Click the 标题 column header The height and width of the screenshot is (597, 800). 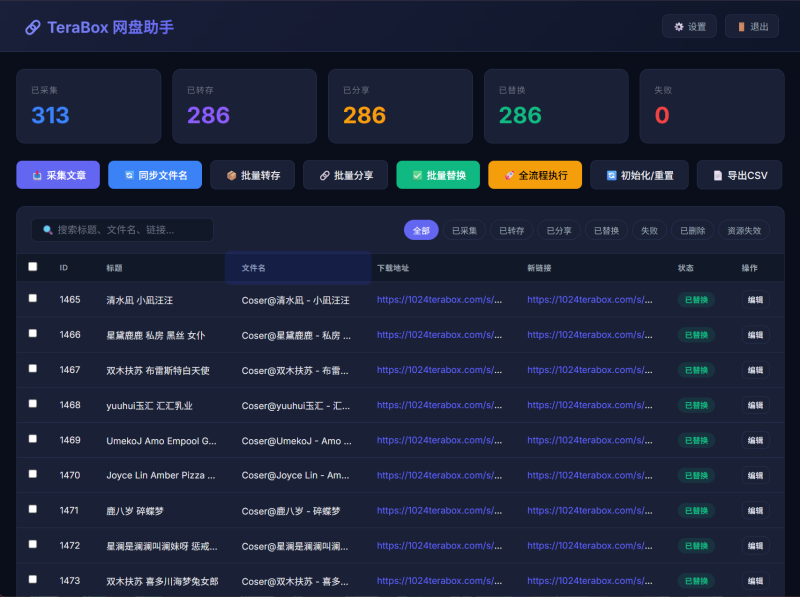[x=114, y=268]
